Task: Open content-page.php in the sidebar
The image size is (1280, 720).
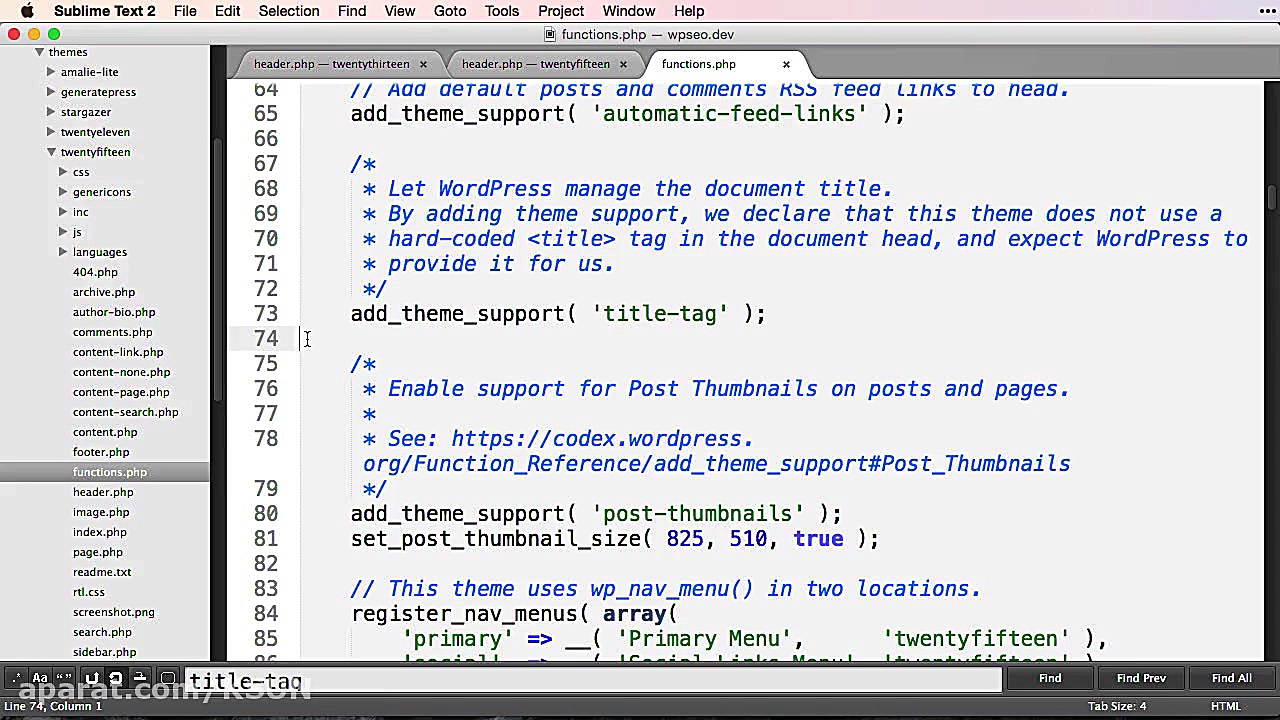Action: [x=121, y=392]
